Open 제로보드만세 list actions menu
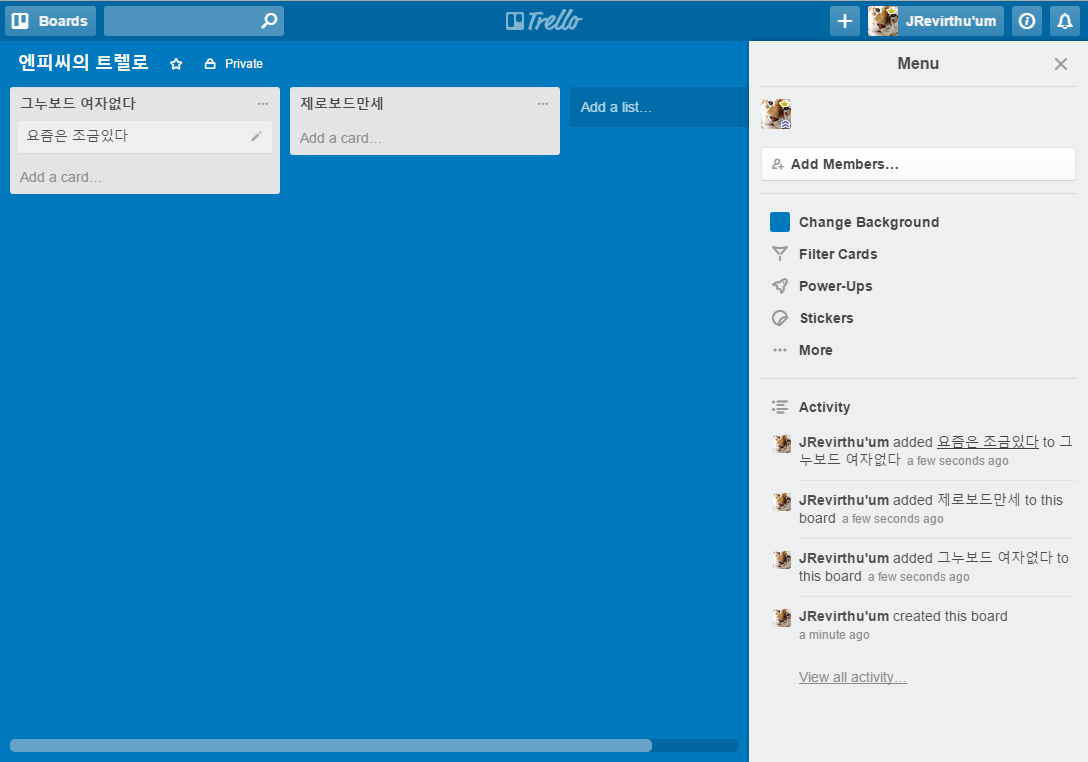 543,104
